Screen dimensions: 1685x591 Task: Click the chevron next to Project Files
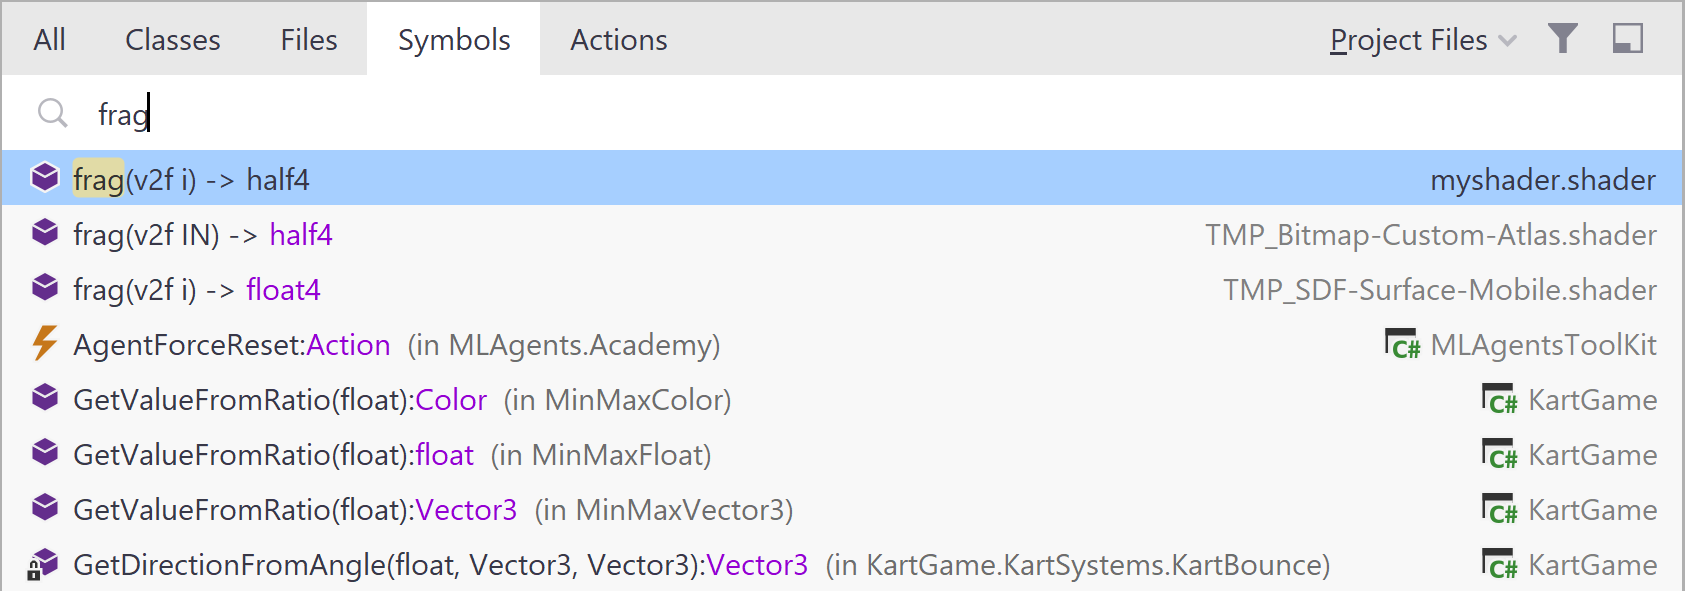coord(1507,40)
